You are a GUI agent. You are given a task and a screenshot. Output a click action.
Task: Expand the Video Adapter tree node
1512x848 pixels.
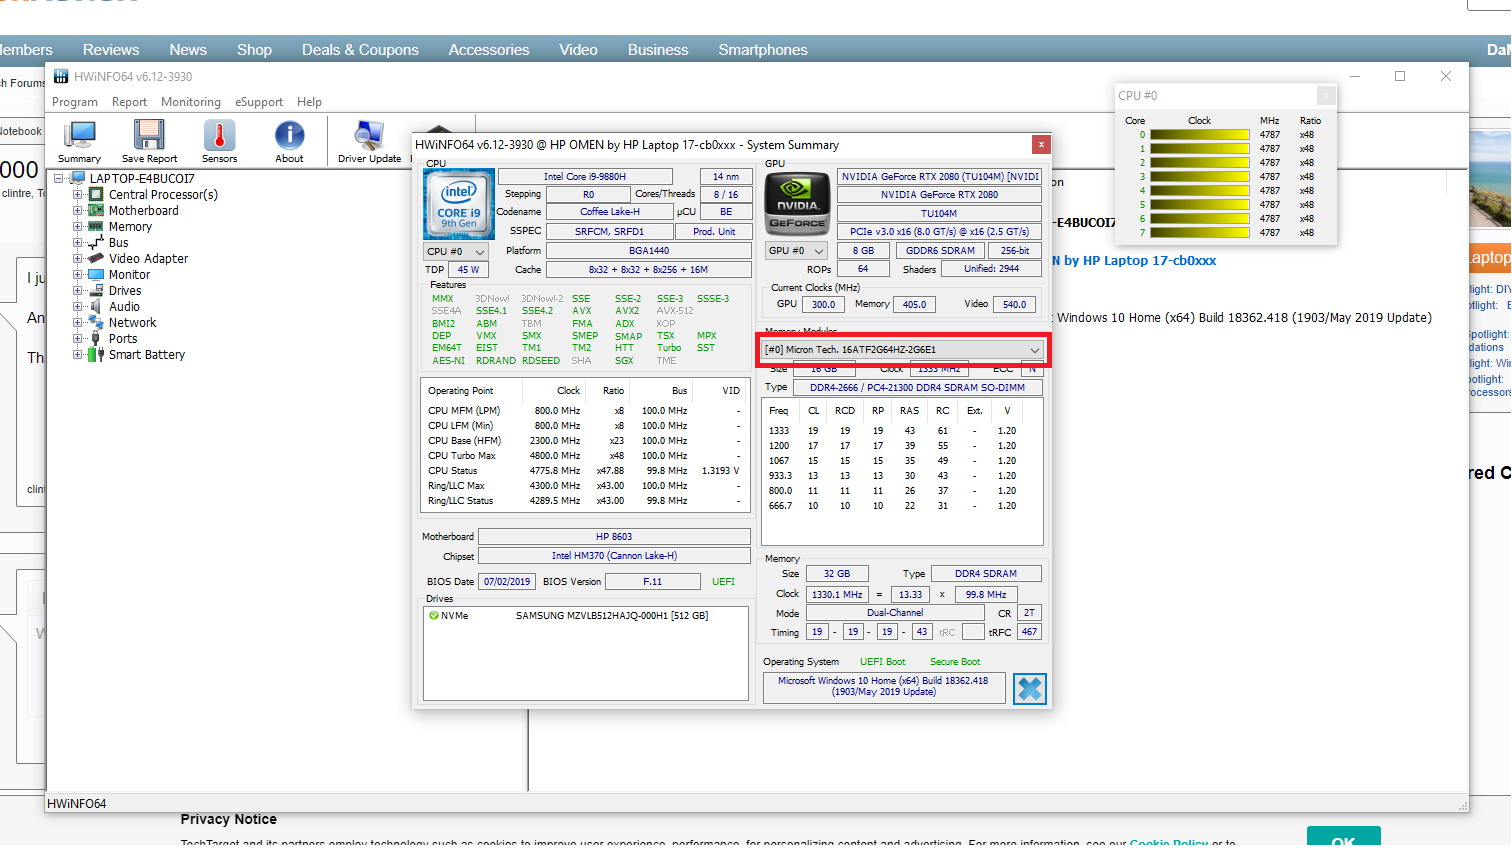tap(78, 259)
